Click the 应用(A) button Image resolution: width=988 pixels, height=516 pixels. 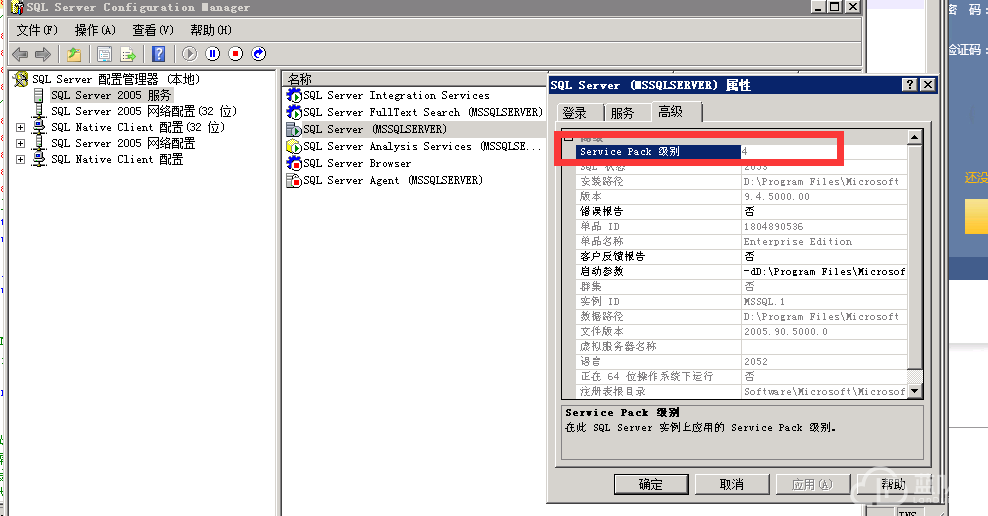(x=812, y=484)
